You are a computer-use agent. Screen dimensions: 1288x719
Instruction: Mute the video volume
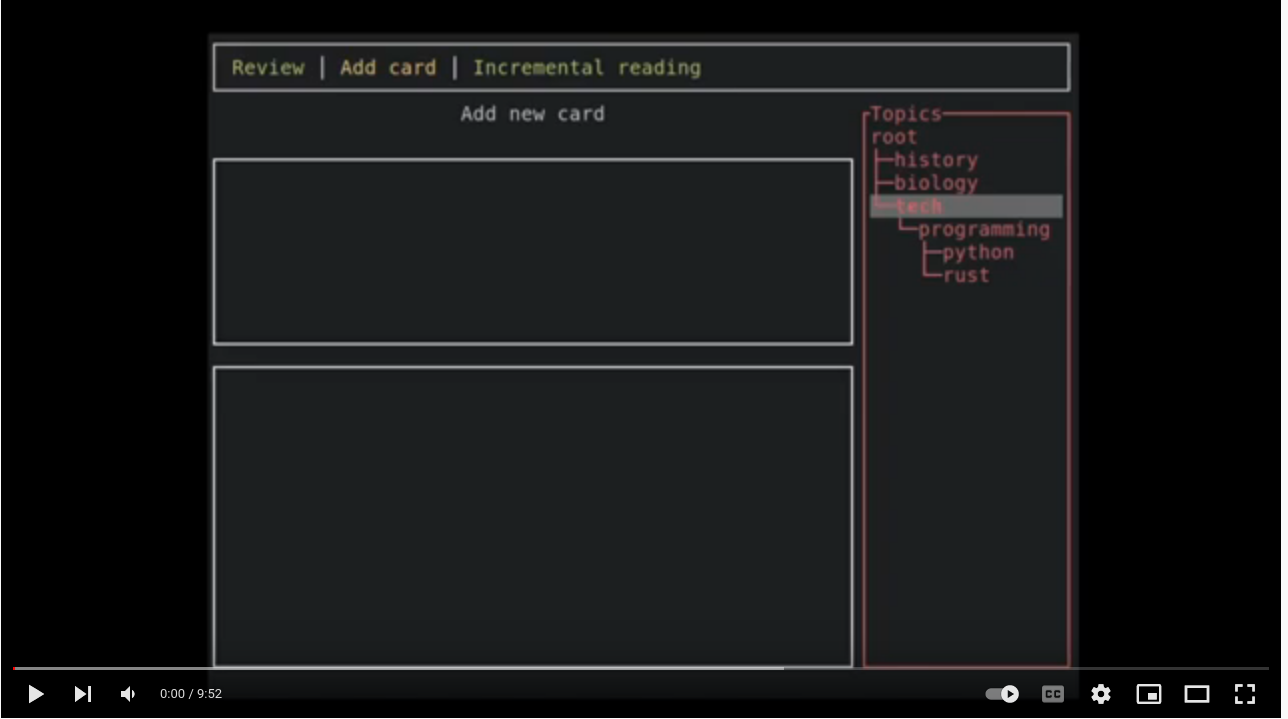(x=127, y=694)
